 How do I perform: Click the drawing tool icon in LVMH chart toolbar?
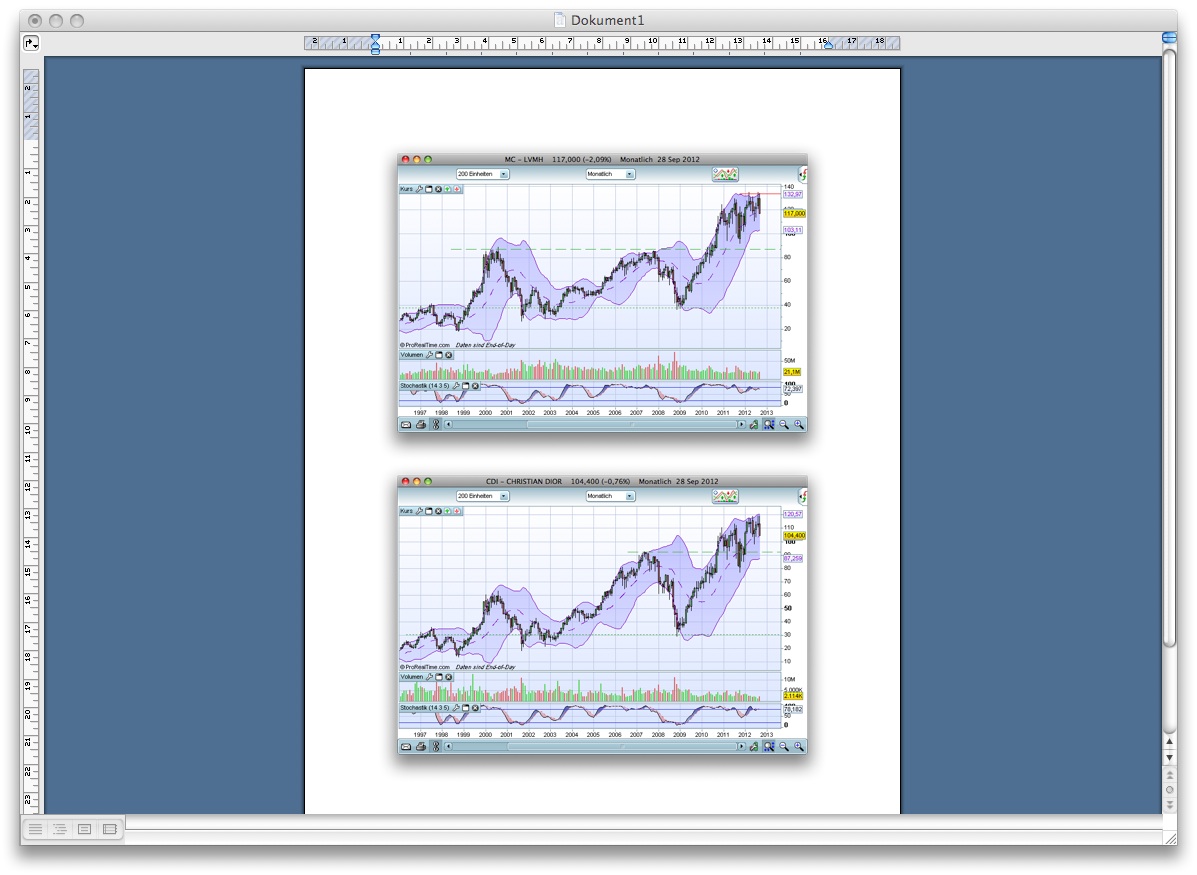(753, 425)
